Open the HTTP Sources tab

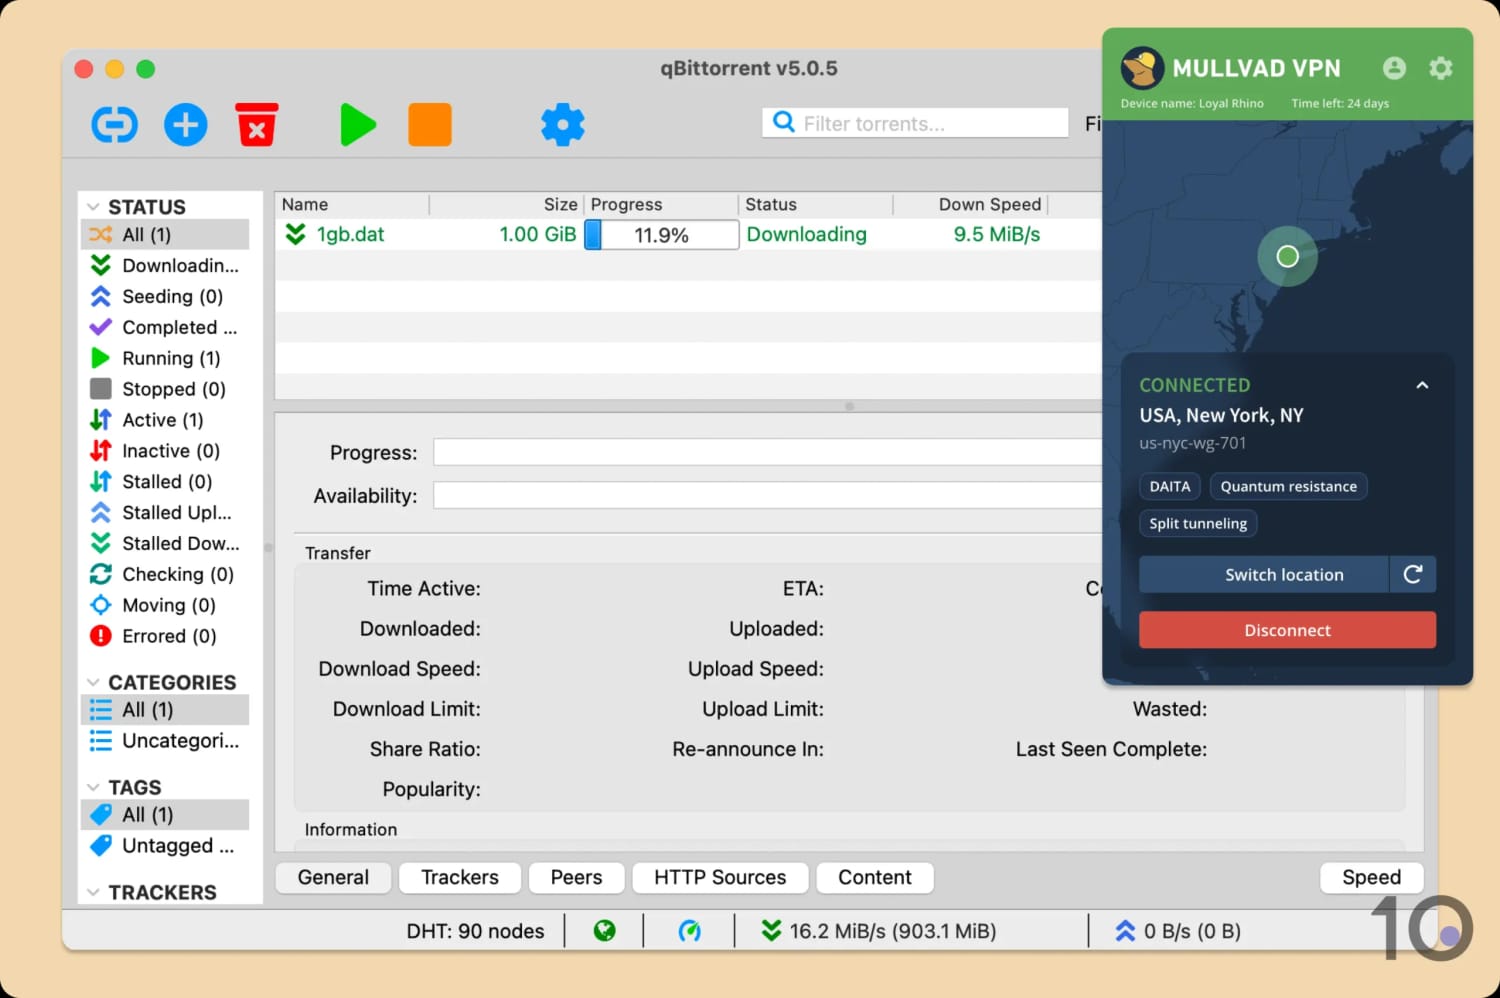[720, 877]
